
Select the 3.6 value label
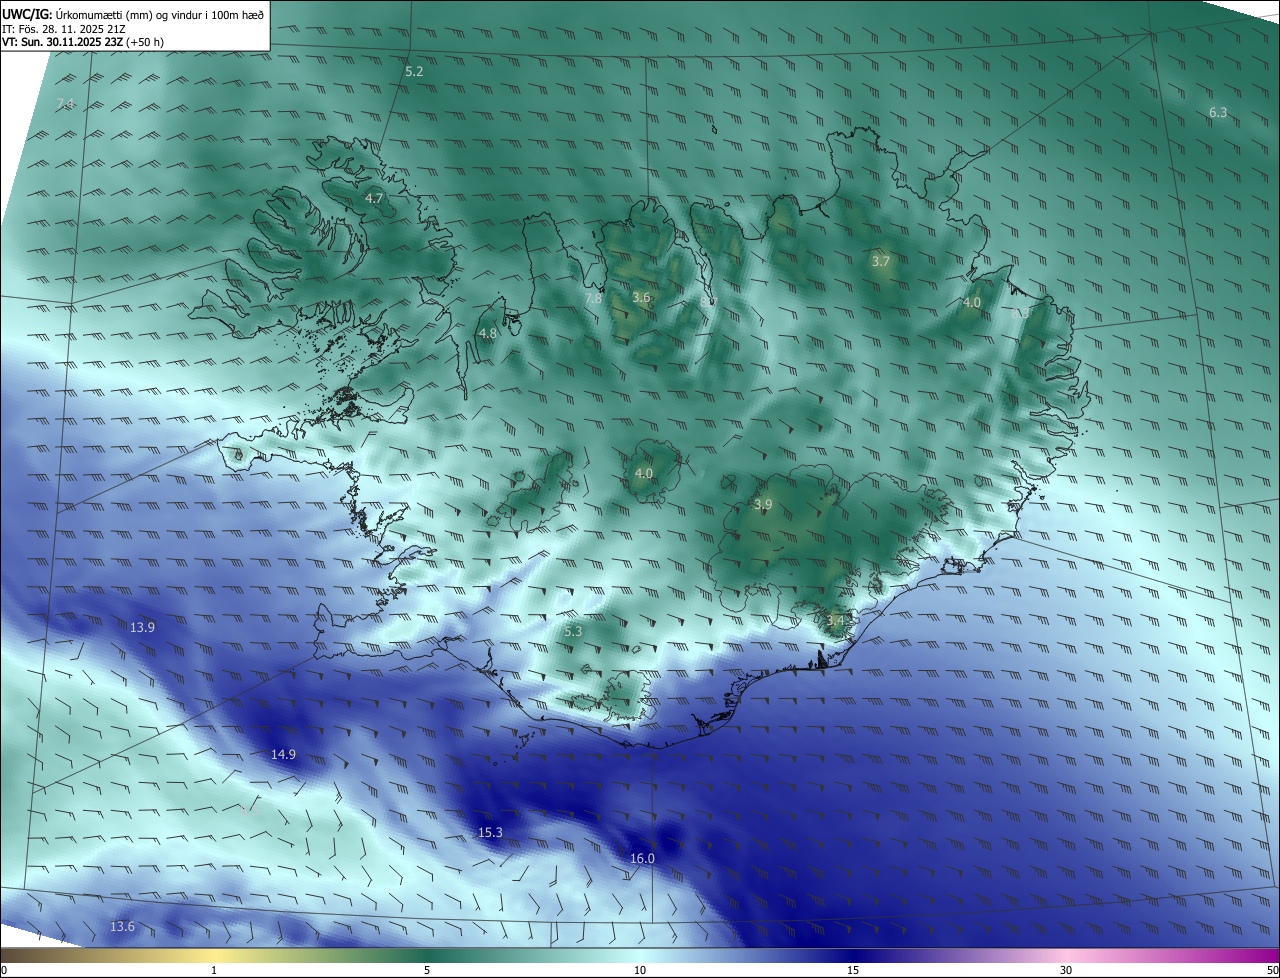[x=642, y=298]
